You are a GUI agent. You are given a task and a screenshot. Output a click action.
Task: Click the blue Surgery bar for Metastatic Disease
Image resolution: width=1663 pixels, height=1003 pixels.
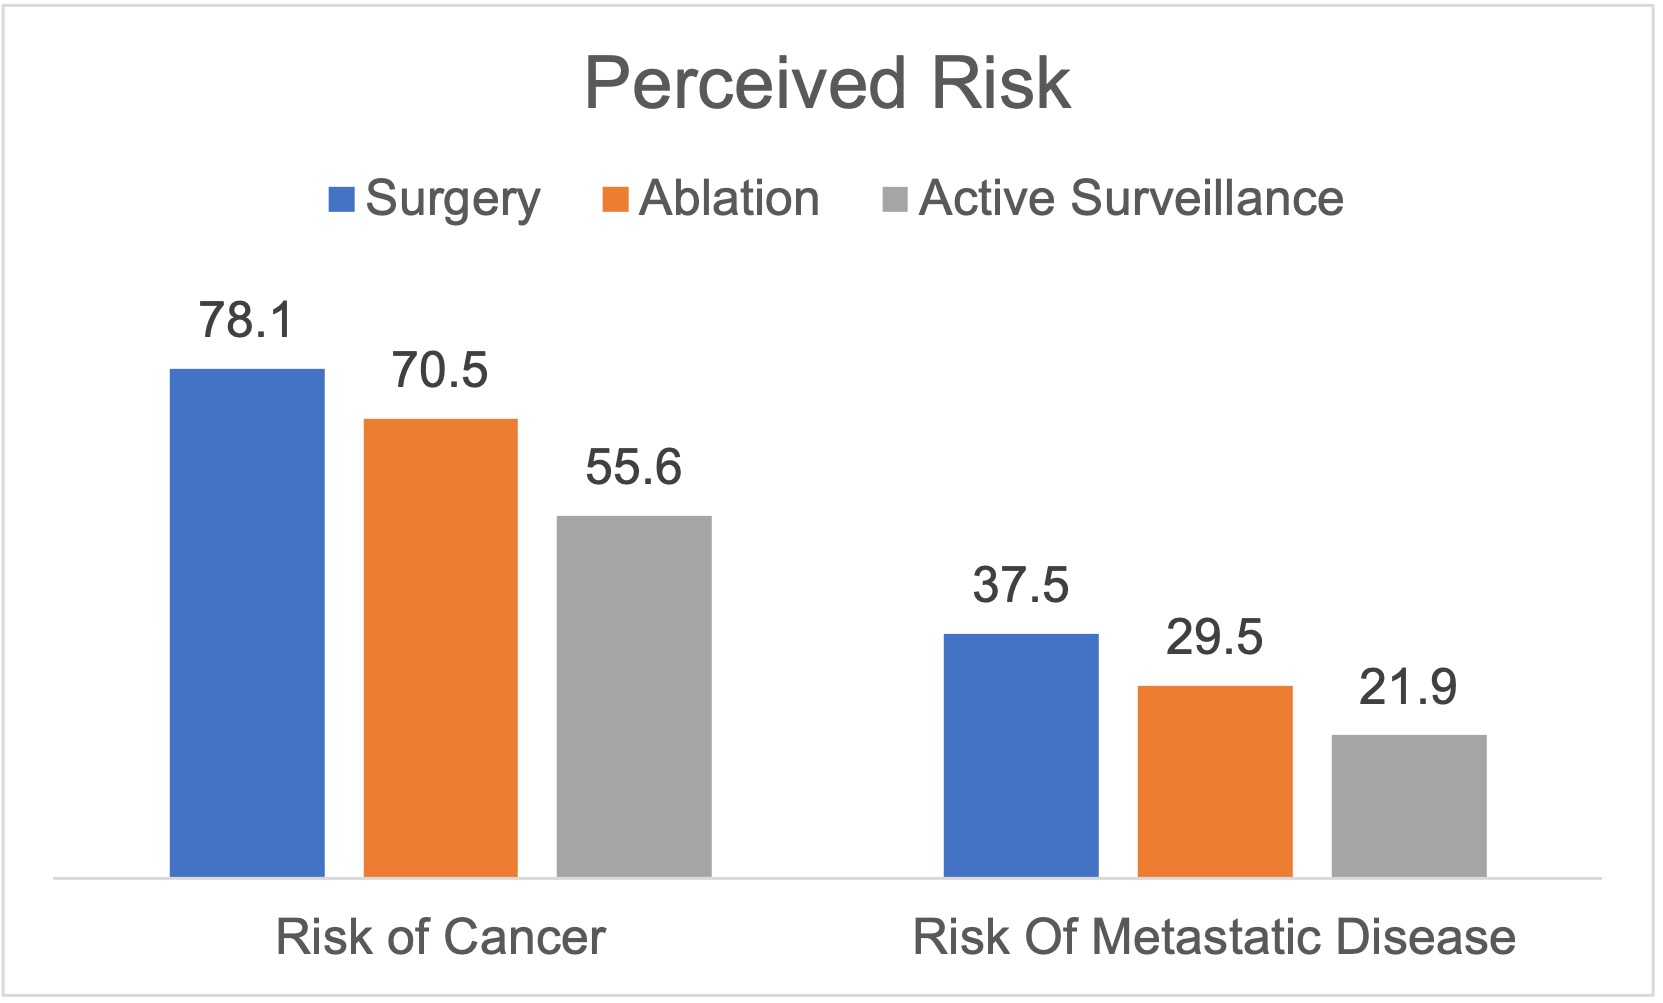(x=1021, y=755)
